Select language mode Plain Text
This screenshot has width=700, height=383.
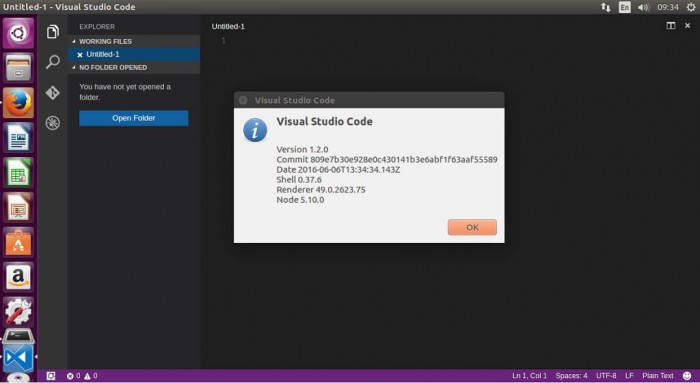click(658, 376)
